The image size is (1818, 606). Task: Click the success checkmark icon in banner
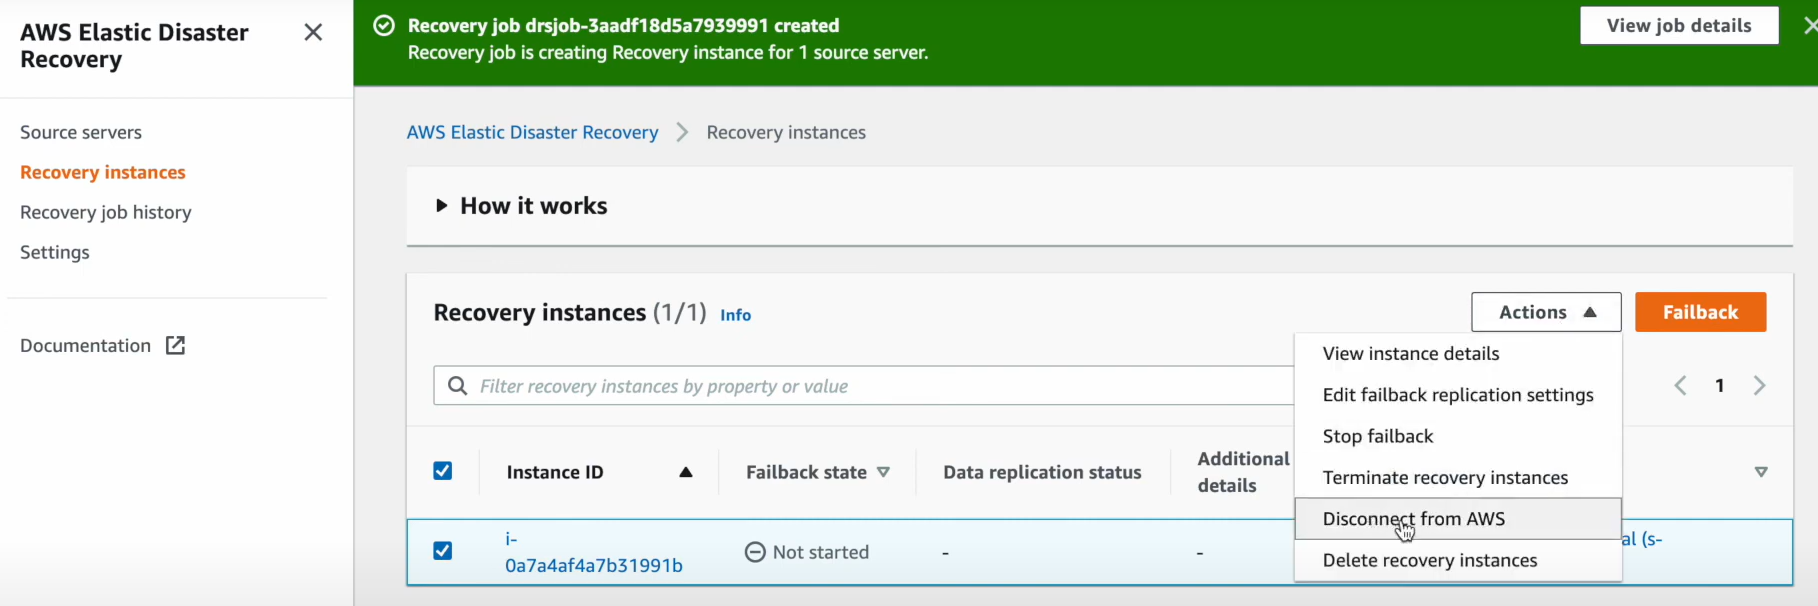tap(384, 26)
